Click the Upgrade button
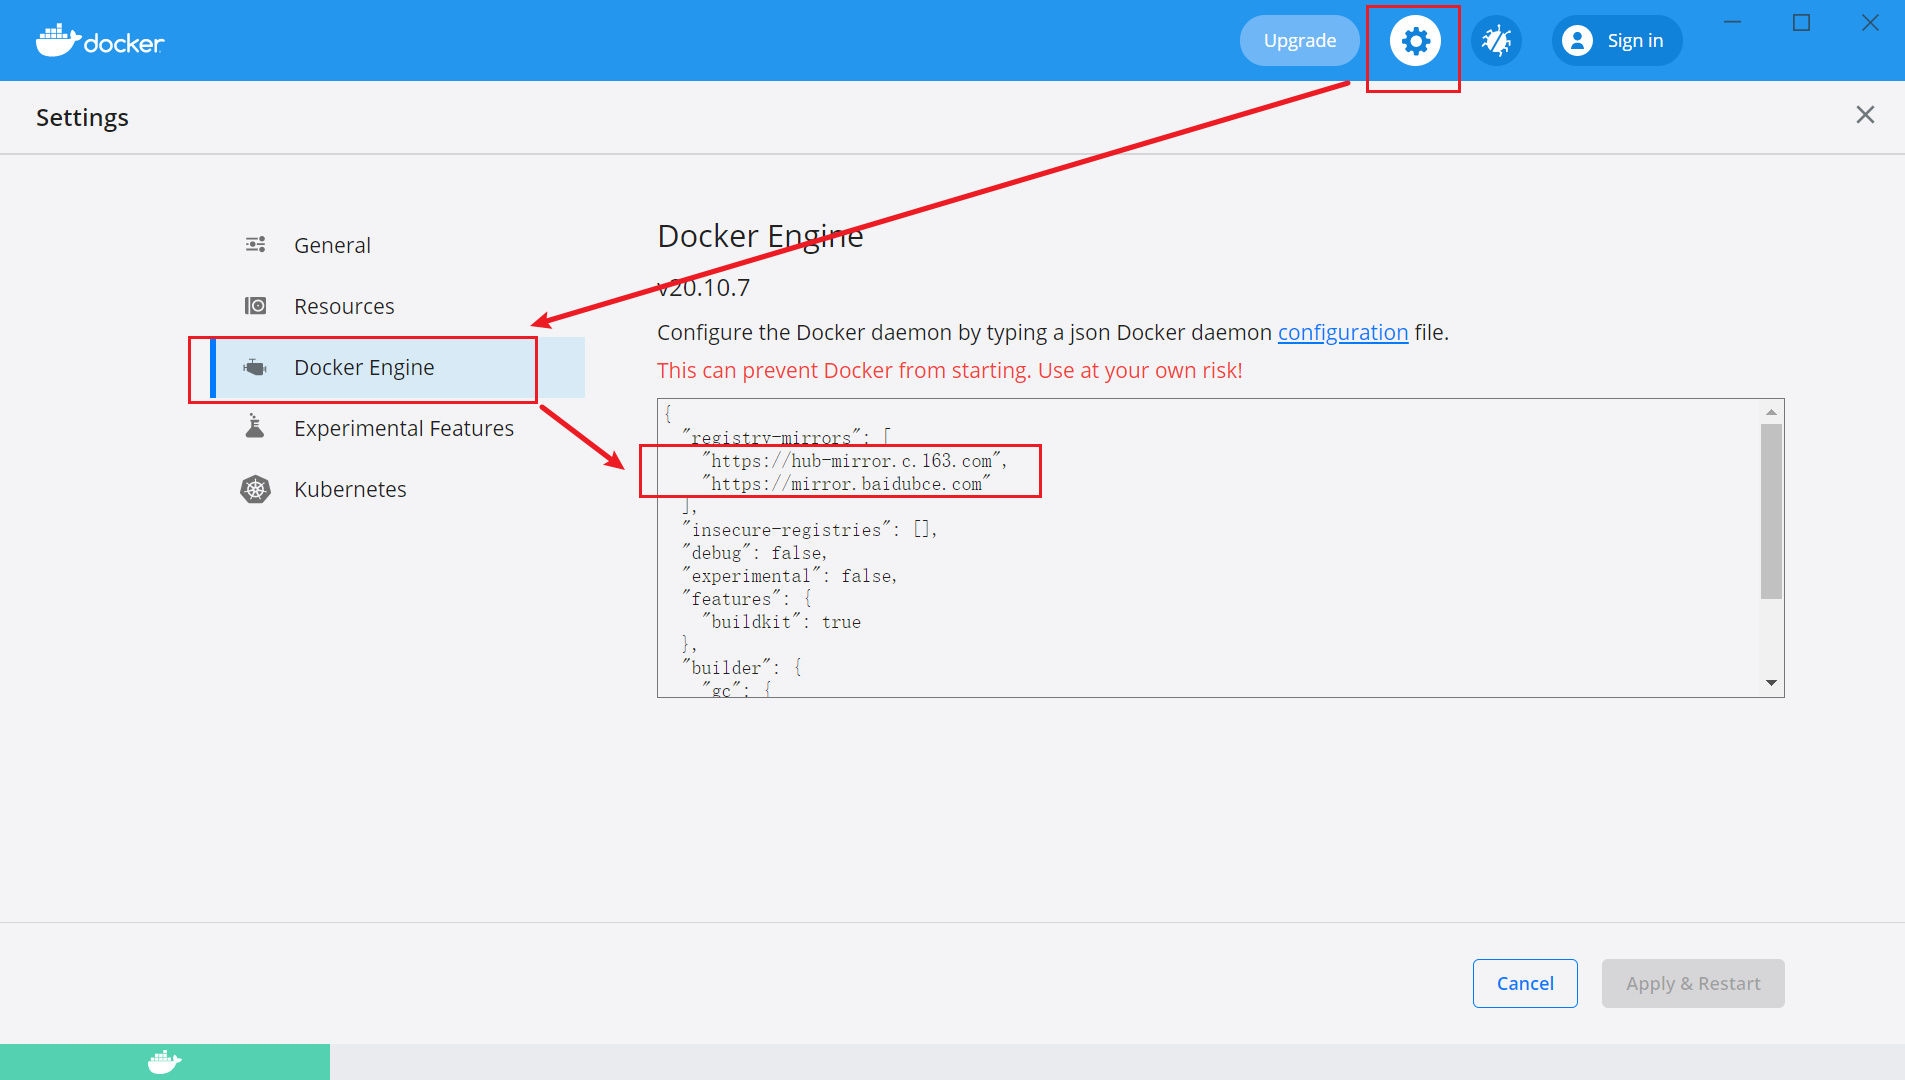This screenshot has width=1905, height=1080. click(x=1299, y=41)
